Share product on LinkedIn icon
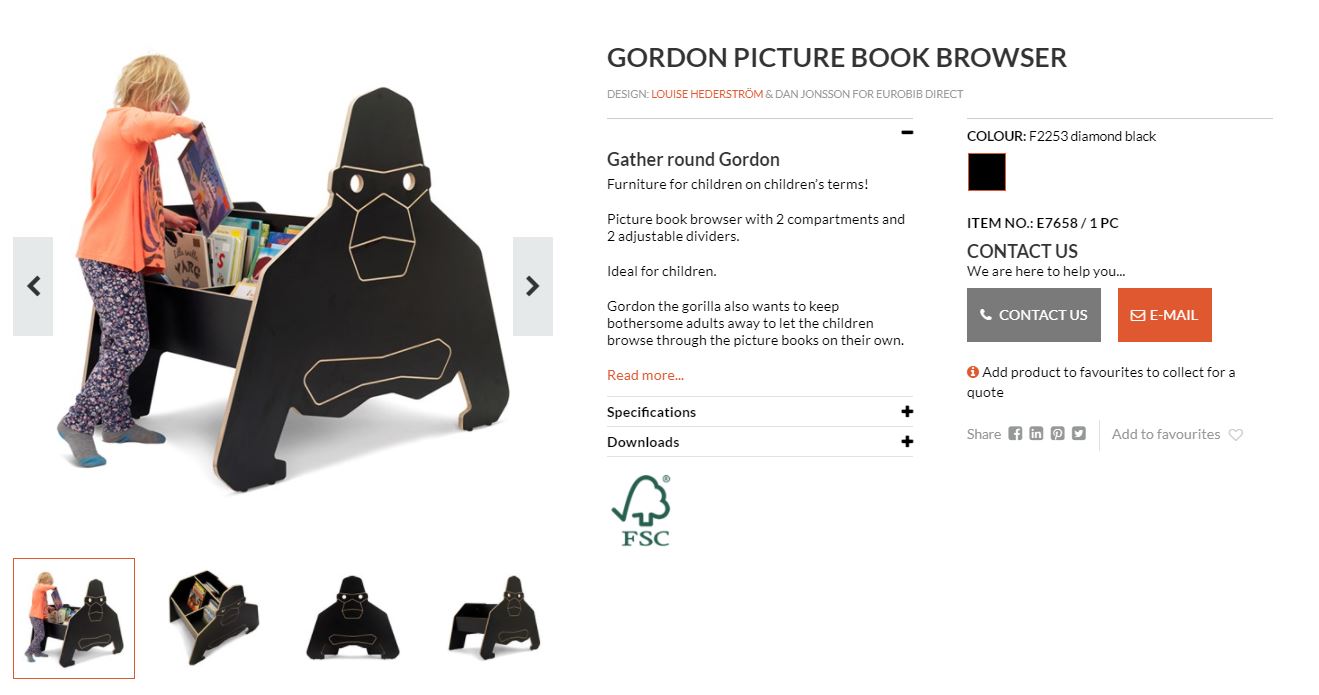Viewport: 1319px width, 695px height. click(1036, 434)
